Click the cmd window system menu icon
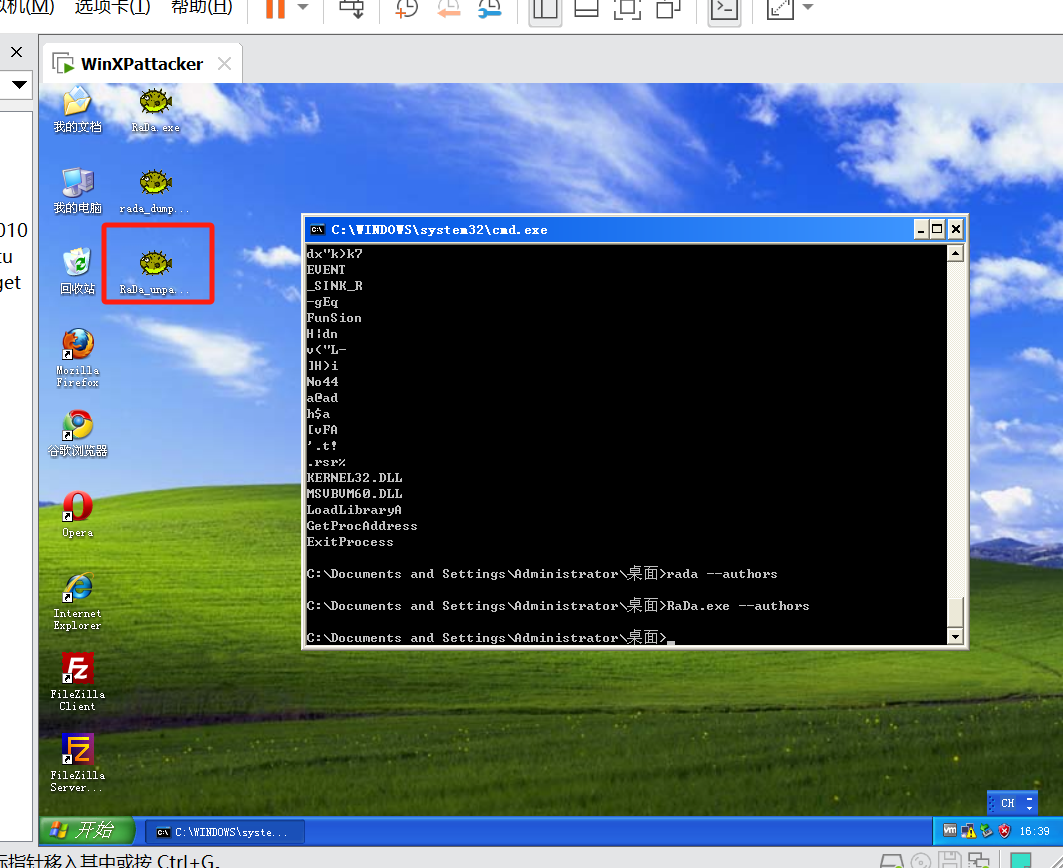Screen dimensions: 1063x868 [x=317, y=230]
